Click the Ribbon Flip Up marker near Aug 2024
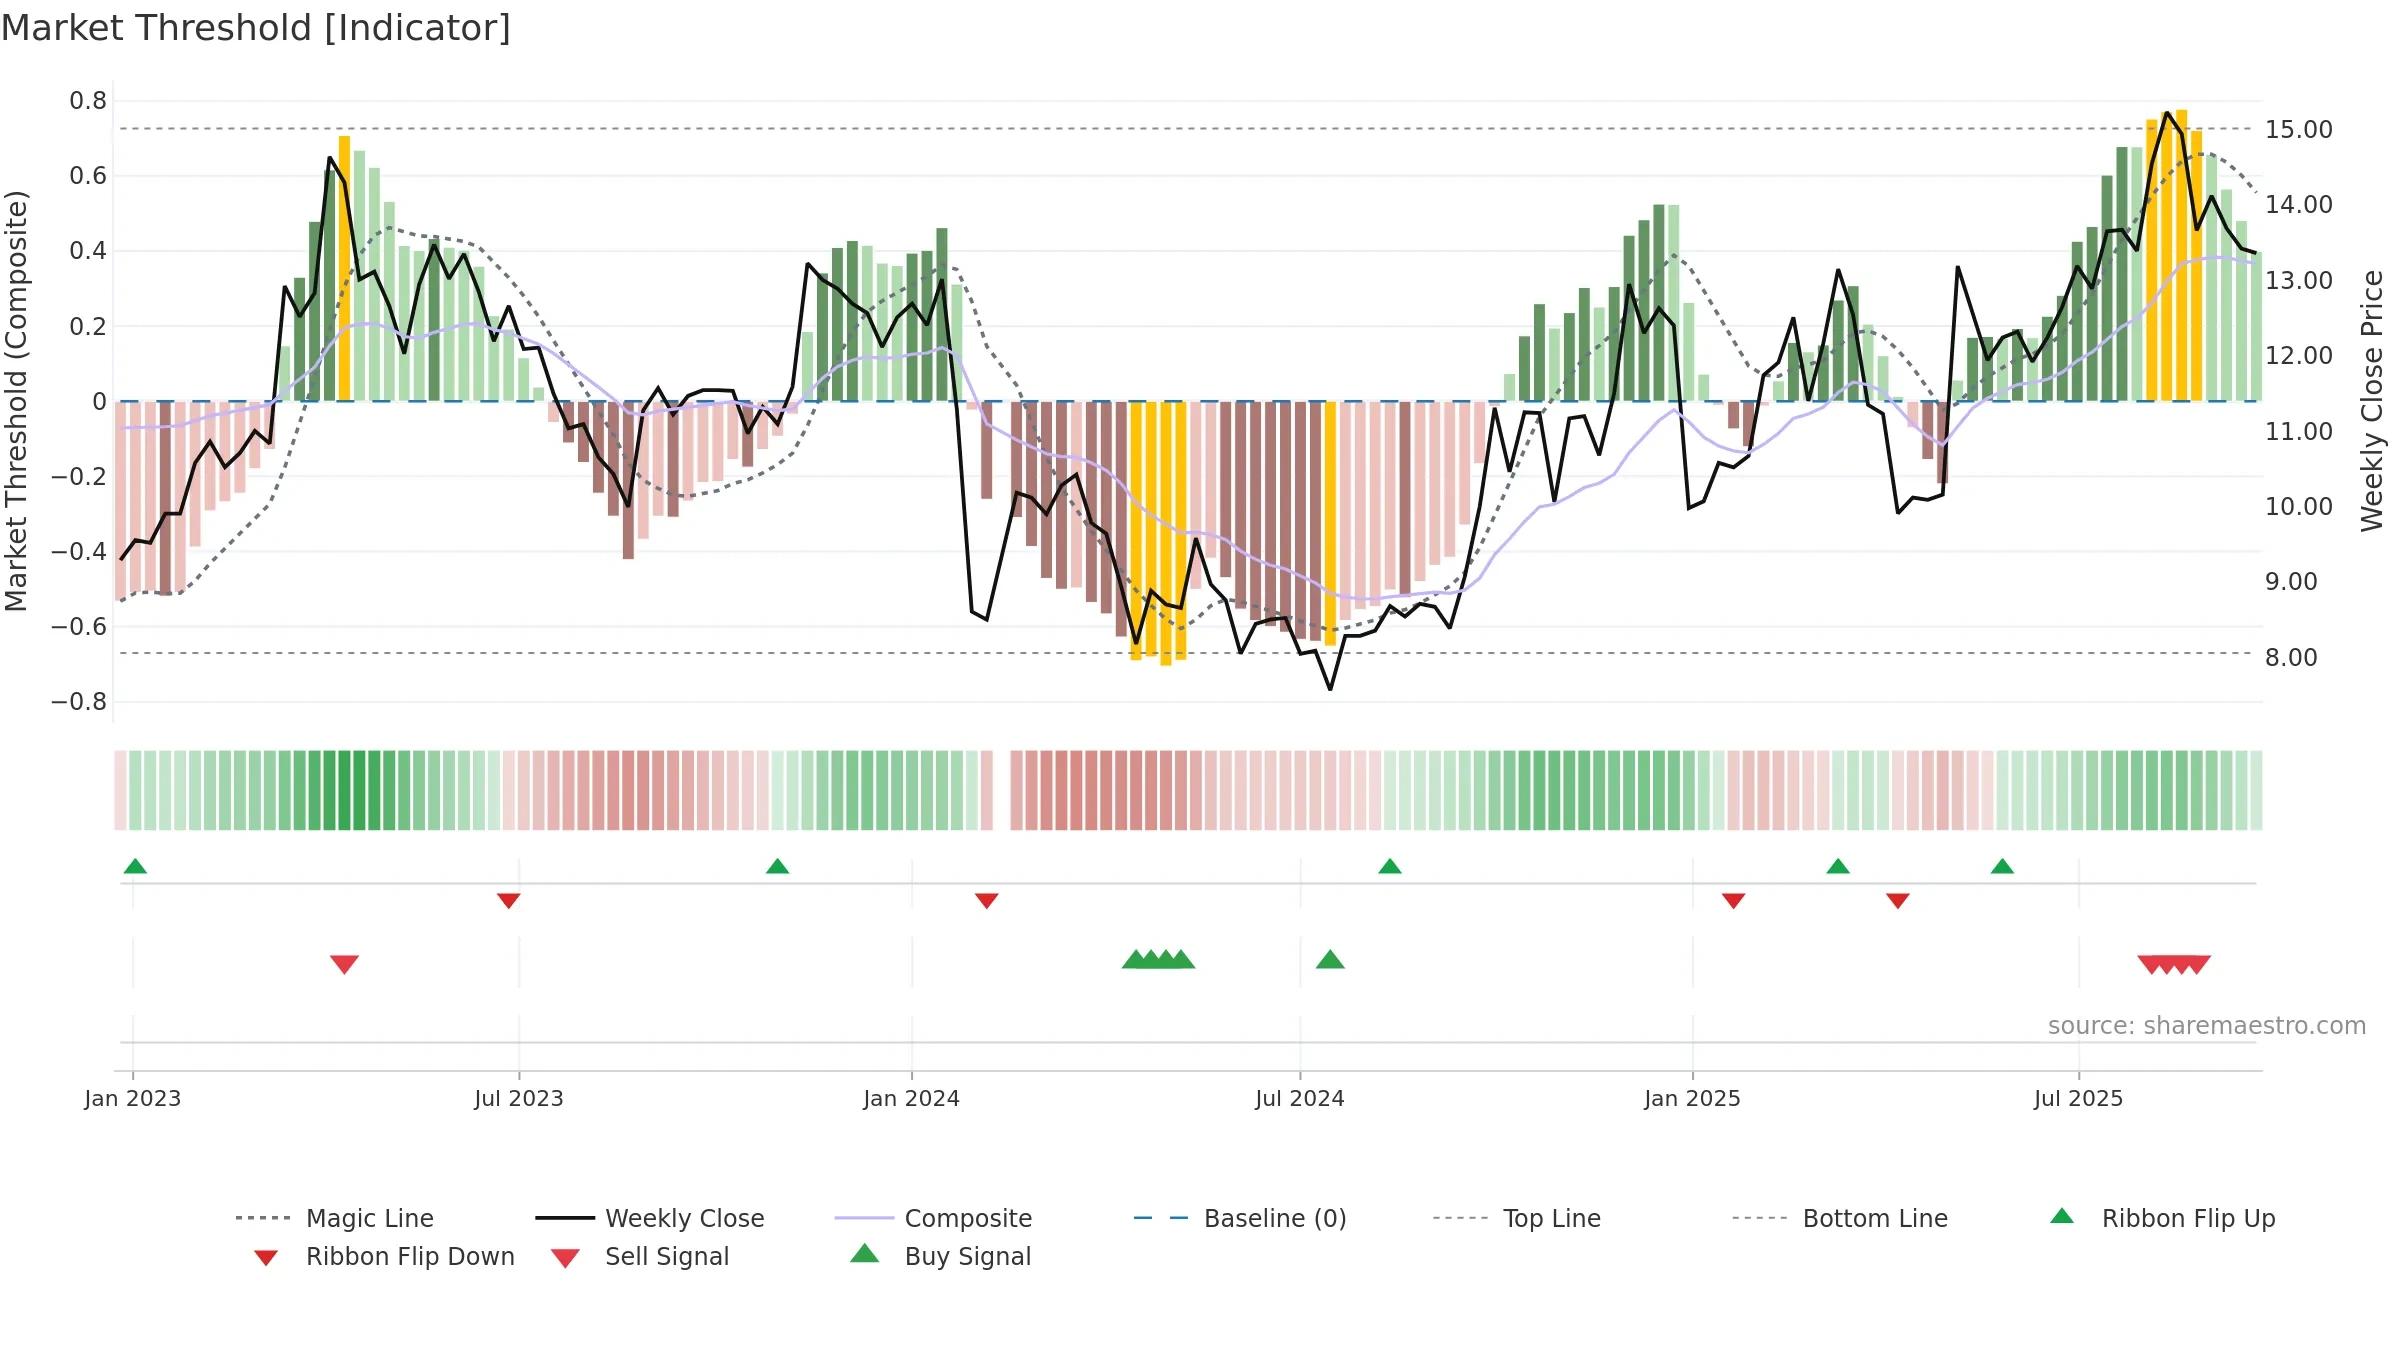The height and width of the screenshot is (1350, 2400). click(1390, 866)
